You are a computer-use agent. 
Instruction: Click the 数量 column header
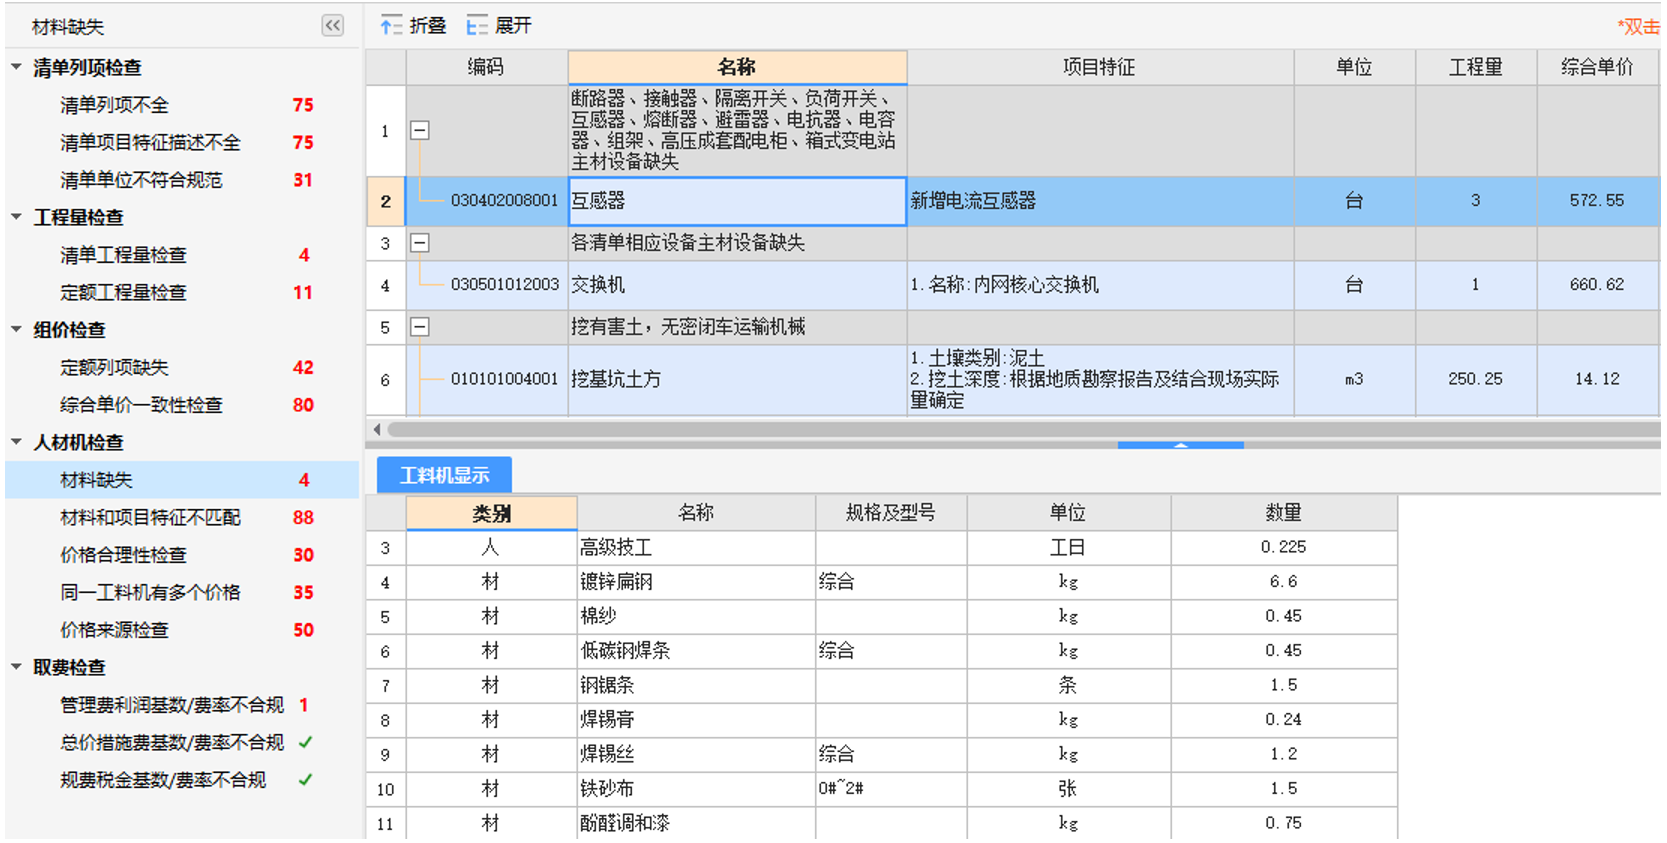click(x=1284, y=513)
